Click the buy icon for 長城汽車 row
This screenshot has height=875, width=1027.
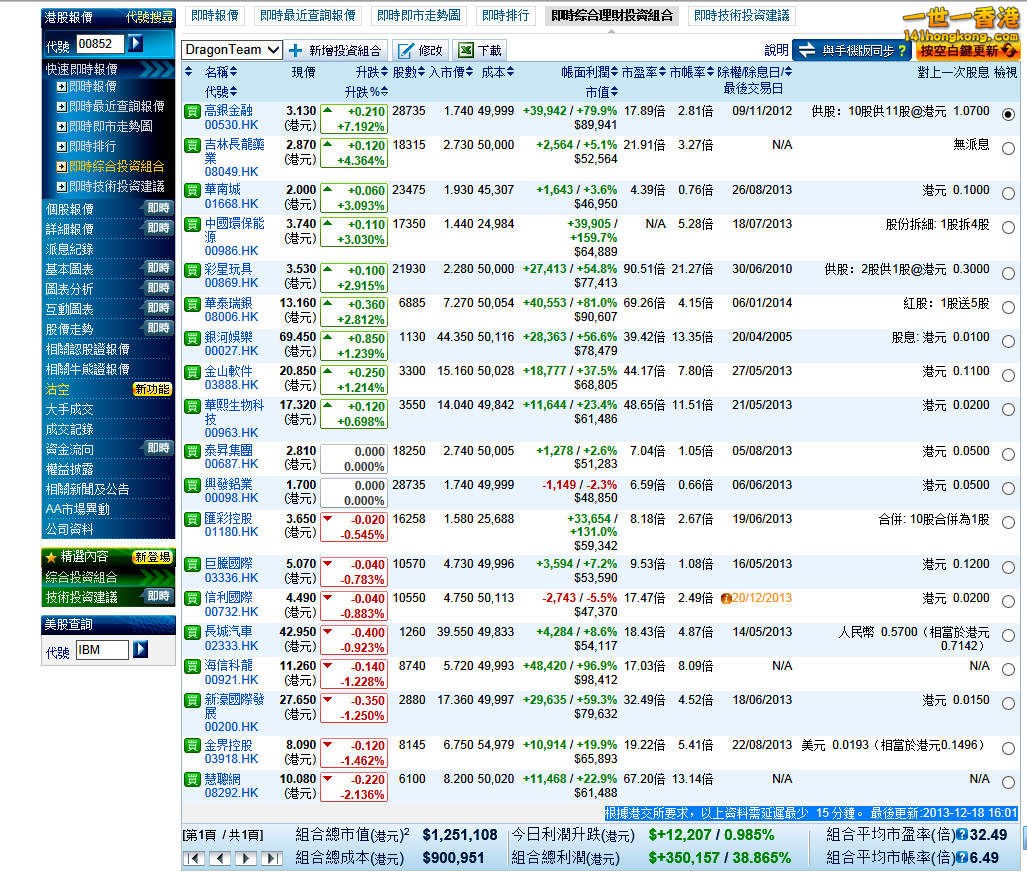click(x=192, y=633)
